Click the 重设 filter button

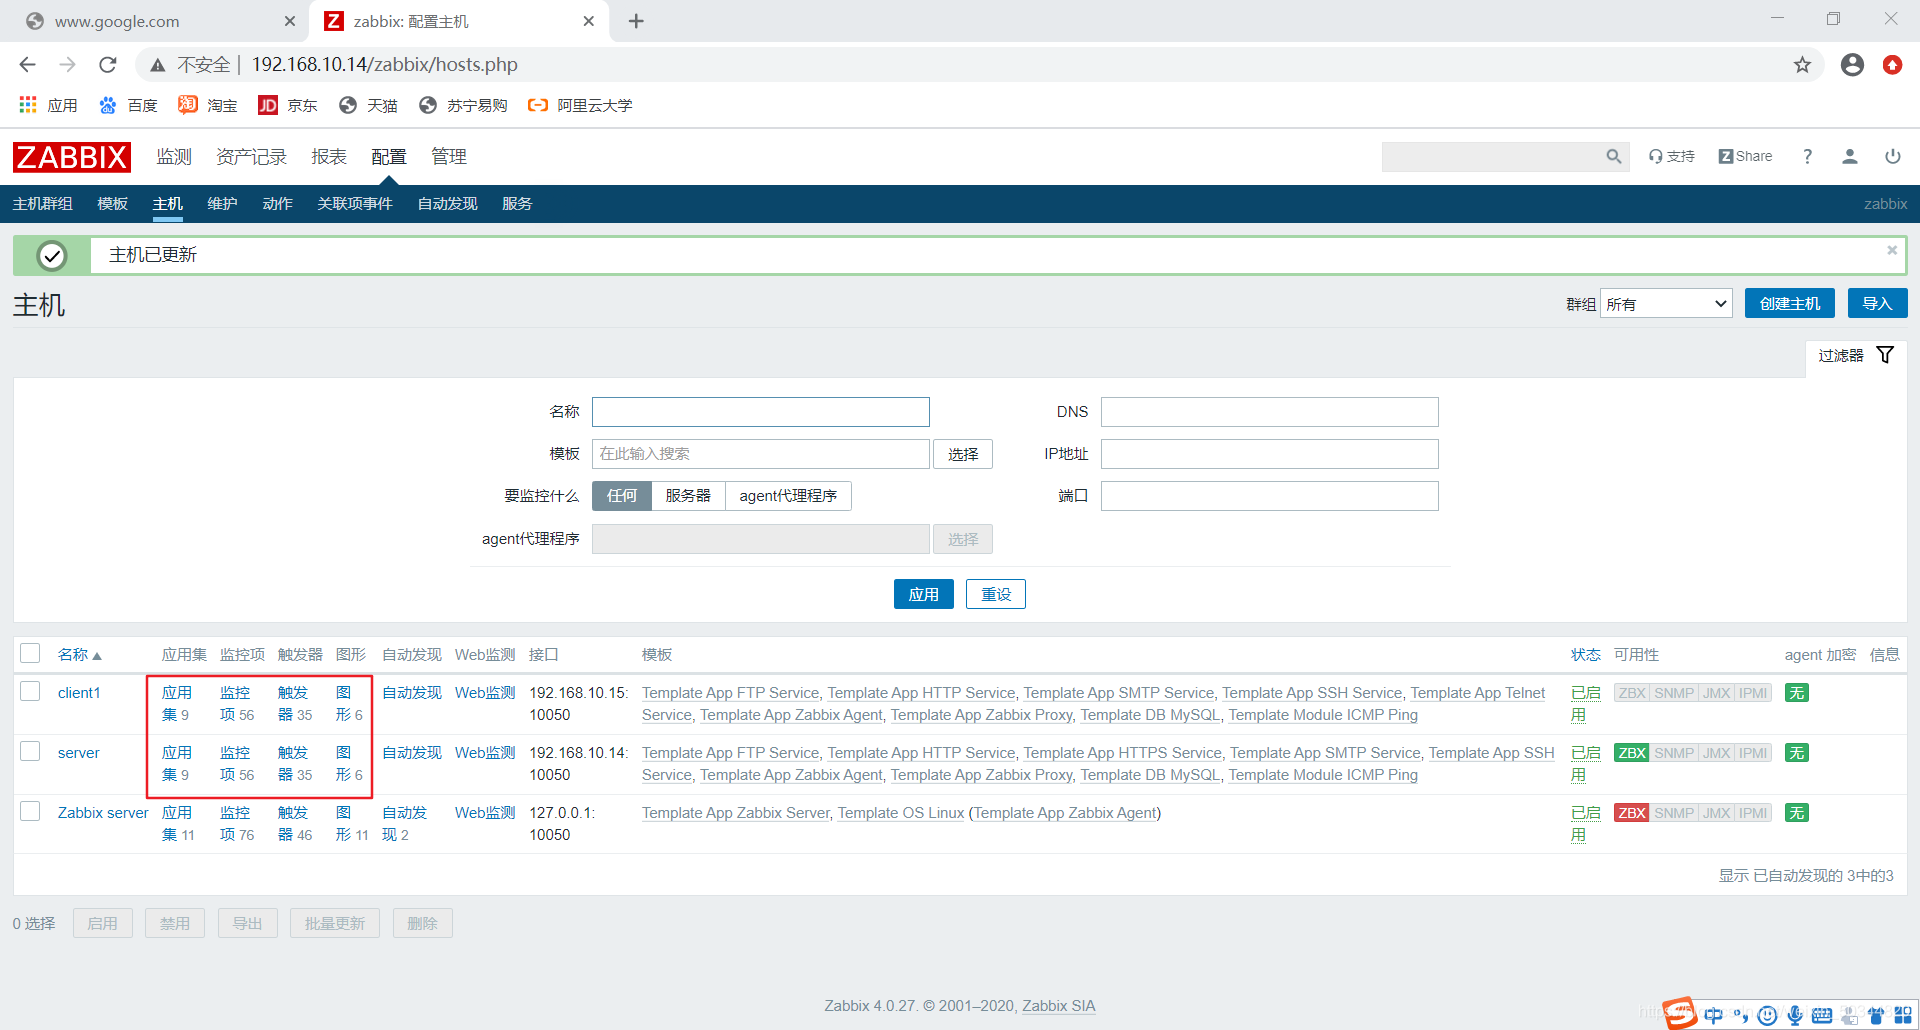tap(996, 594)
